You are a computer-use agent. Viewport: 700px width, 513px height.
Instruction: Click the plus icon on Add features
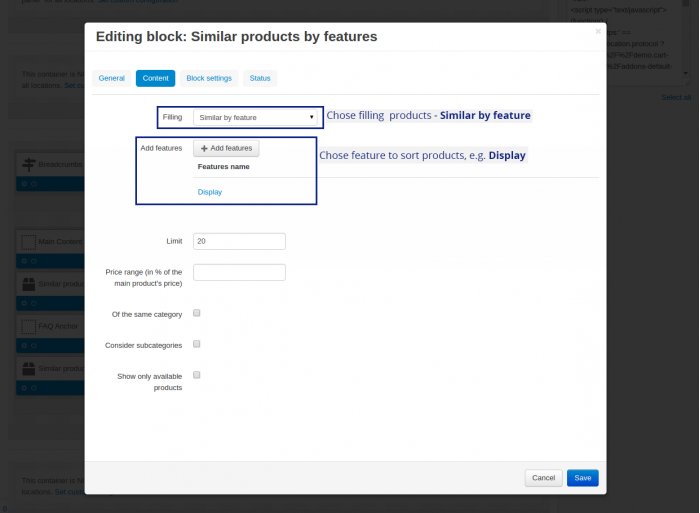pos(204,149)
